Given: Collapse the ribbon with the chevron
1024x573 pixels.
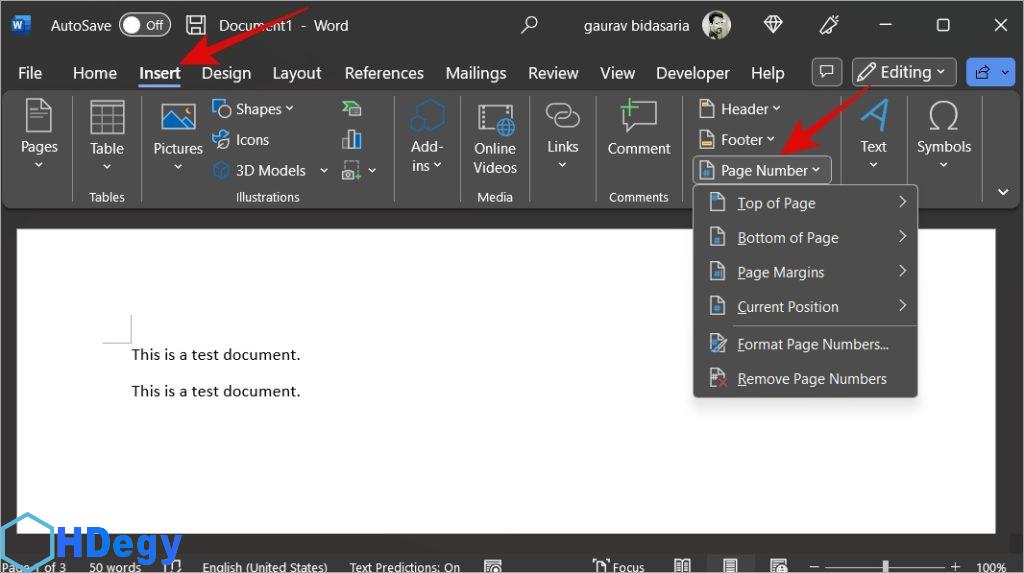Looking at the screenshot, I should (x=1003, y=192).
